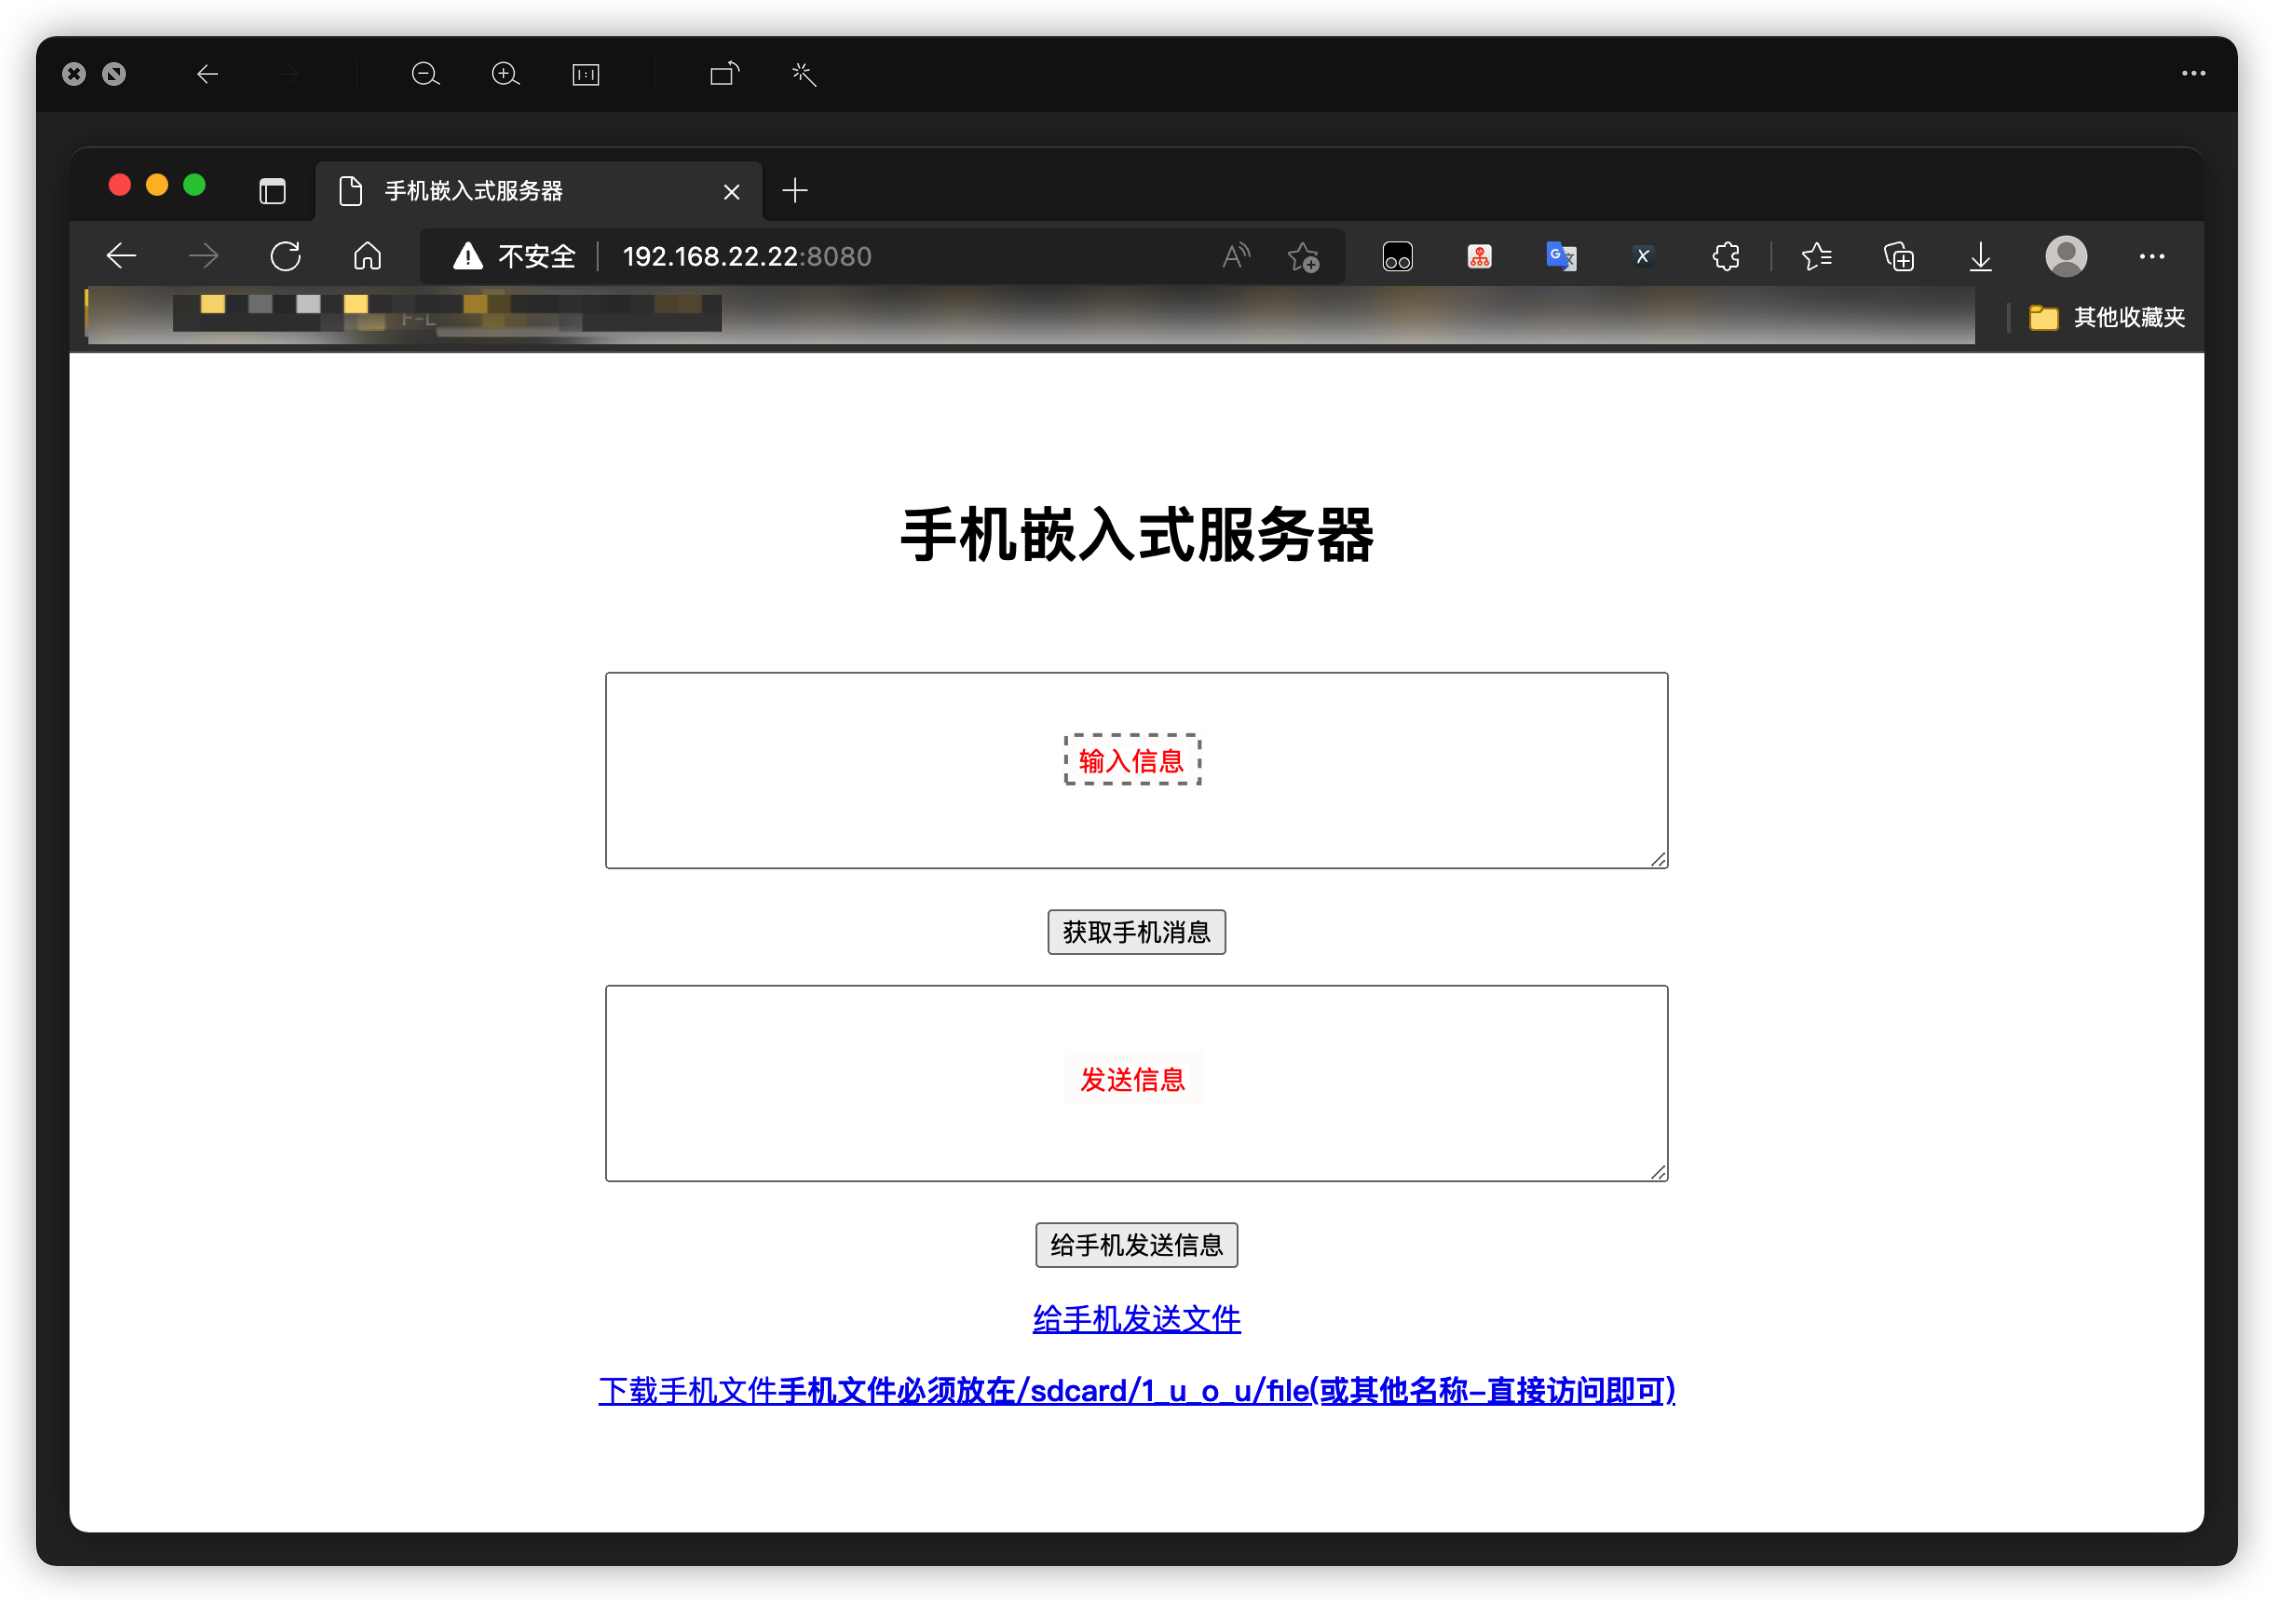Open the Extensions puzzle-piece menu
The width and height of the screenshot is (2274, 1602).
[x=1725, y=257]
